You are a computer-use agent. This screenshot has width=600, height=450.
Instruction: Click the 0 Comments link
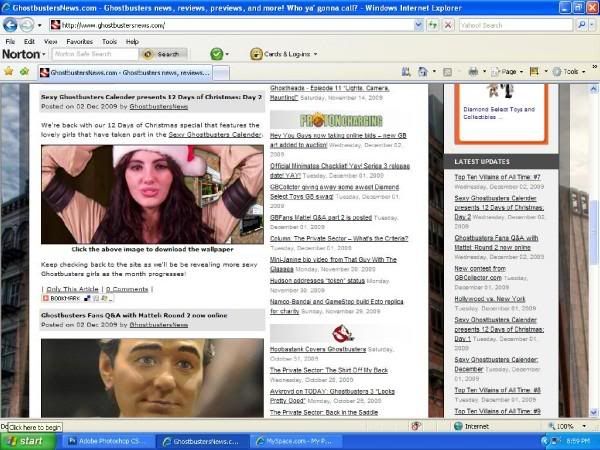(x=127, y=289)
